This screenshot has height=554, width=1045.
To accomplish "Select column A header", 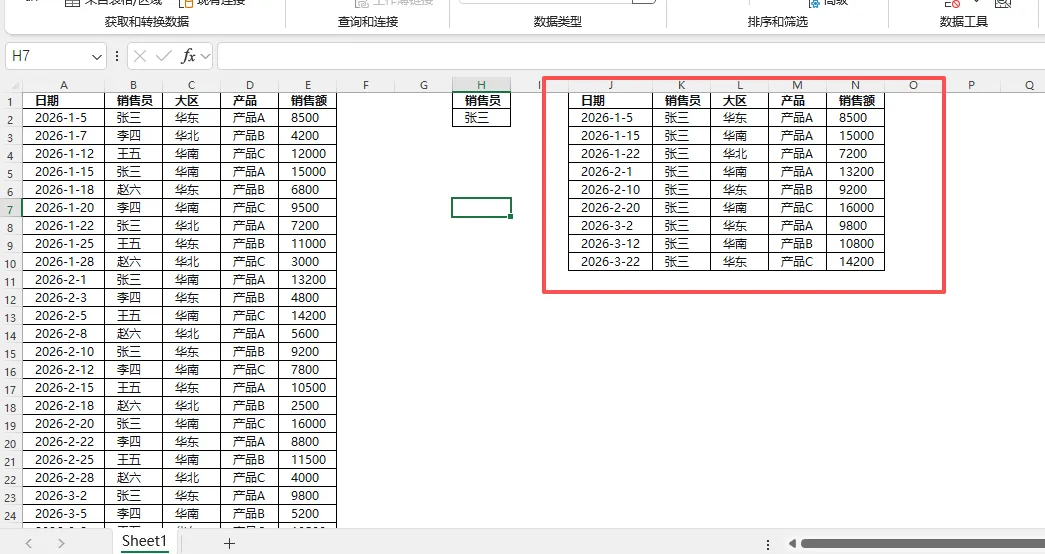I will point(63,85).
